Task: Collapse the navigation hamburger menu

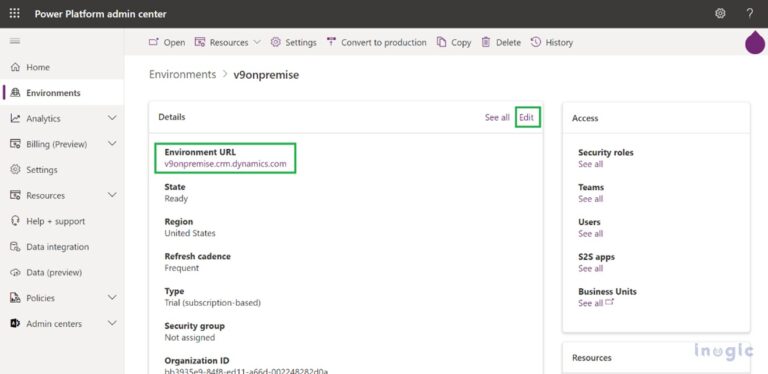Action: click(x=15, y=42)
